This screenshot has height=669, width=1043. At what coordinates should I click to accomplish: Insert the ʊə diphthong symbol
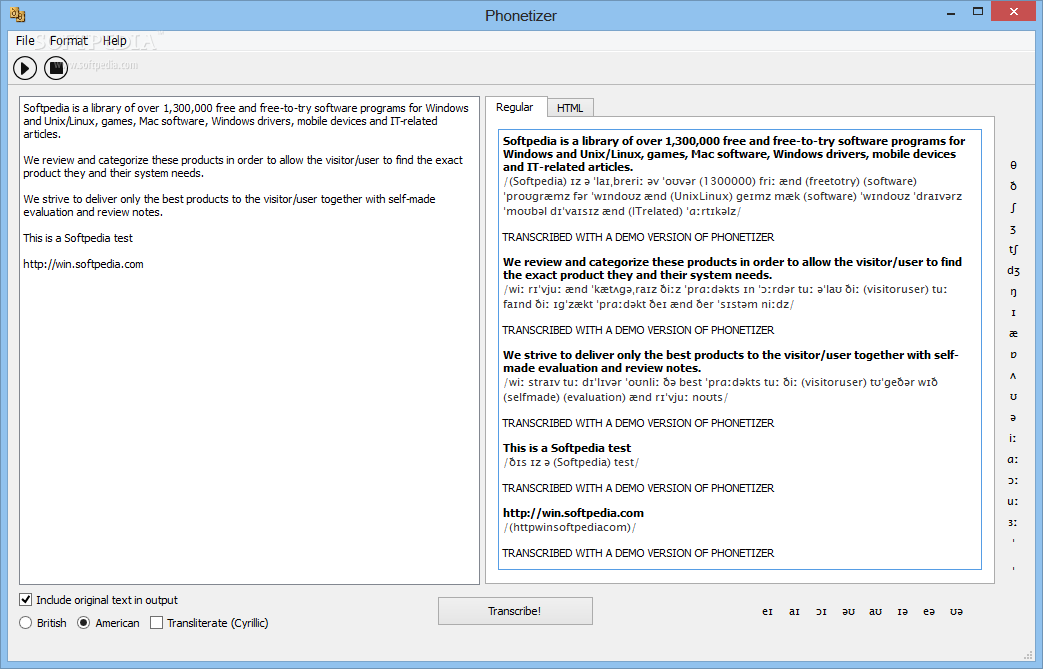957,612
